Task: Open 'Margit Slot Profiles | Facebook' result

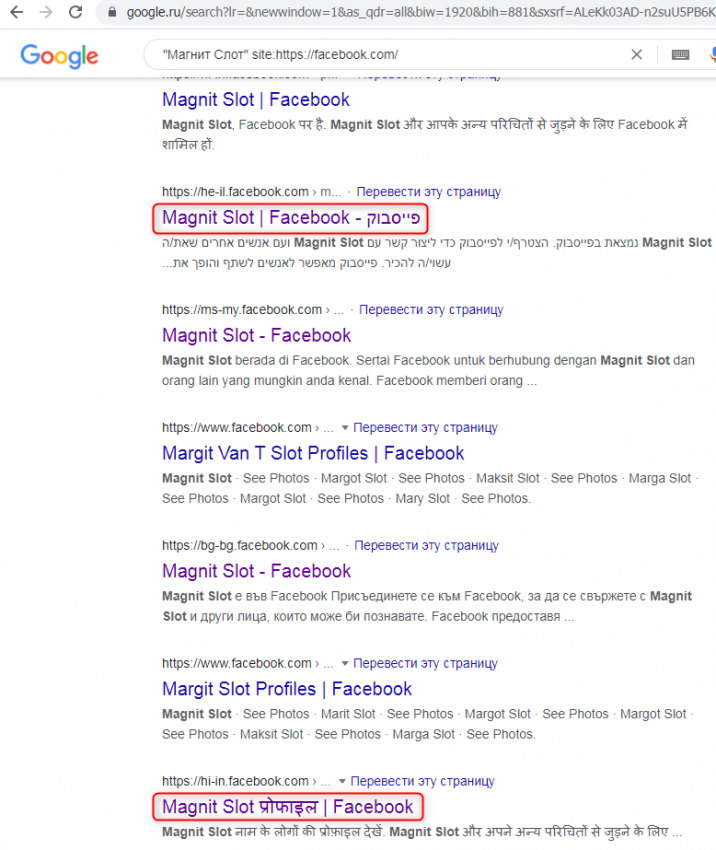Action: point(287,689)
